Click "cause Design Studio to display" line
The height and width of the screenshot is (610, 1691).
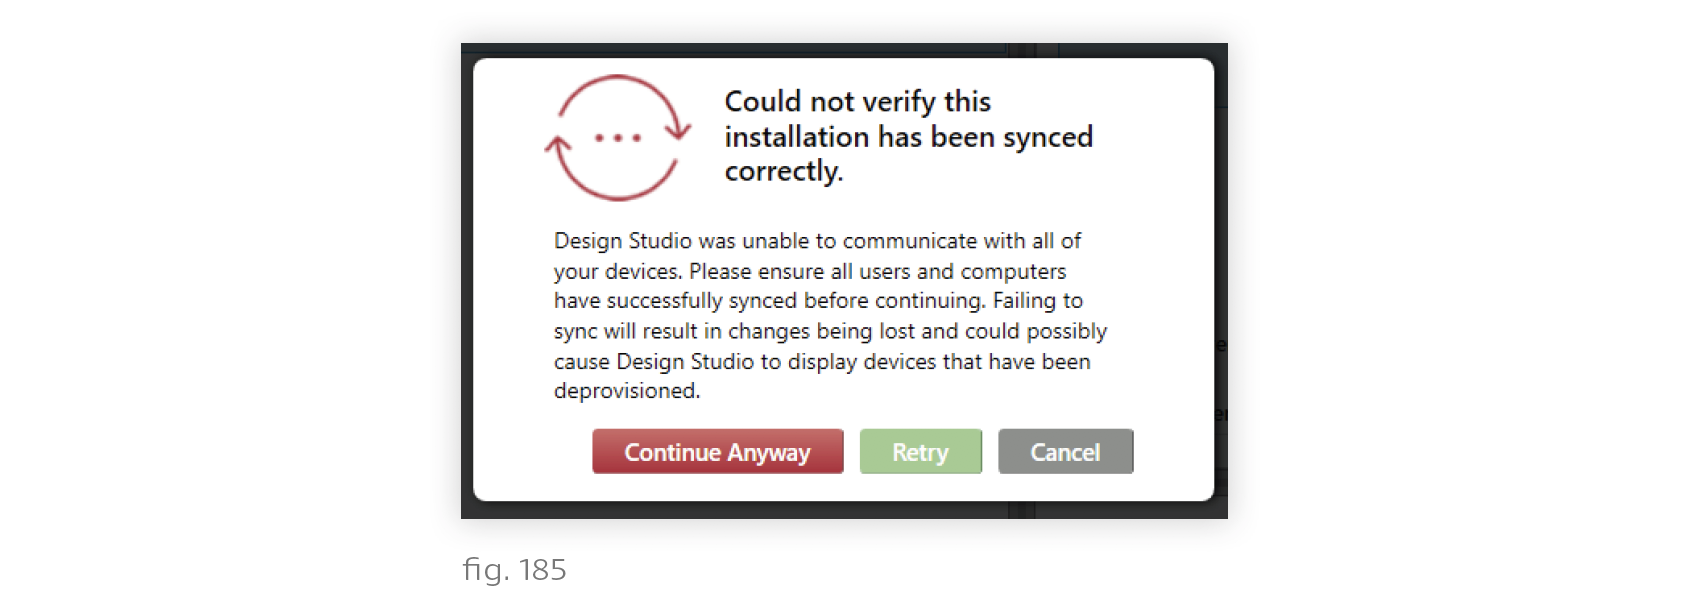click(822, 361)
